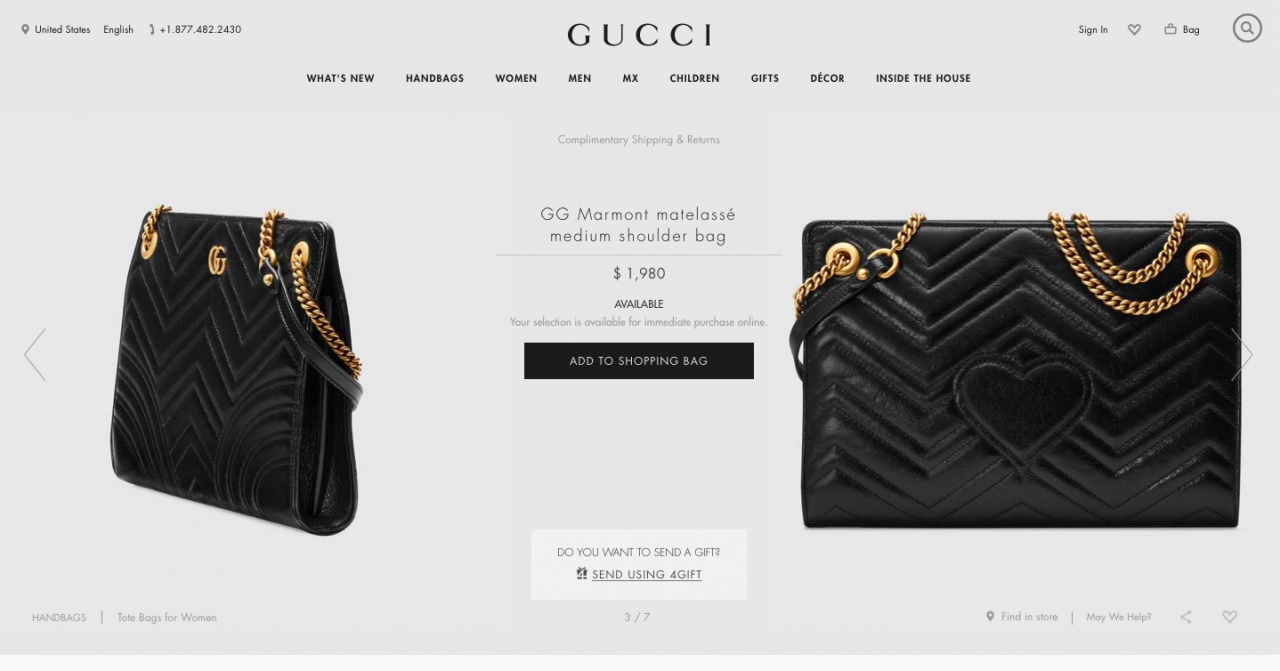Click the United States location pin
Screen dimensions: 1280x671
pyautogui.click(x=25, y=30)
